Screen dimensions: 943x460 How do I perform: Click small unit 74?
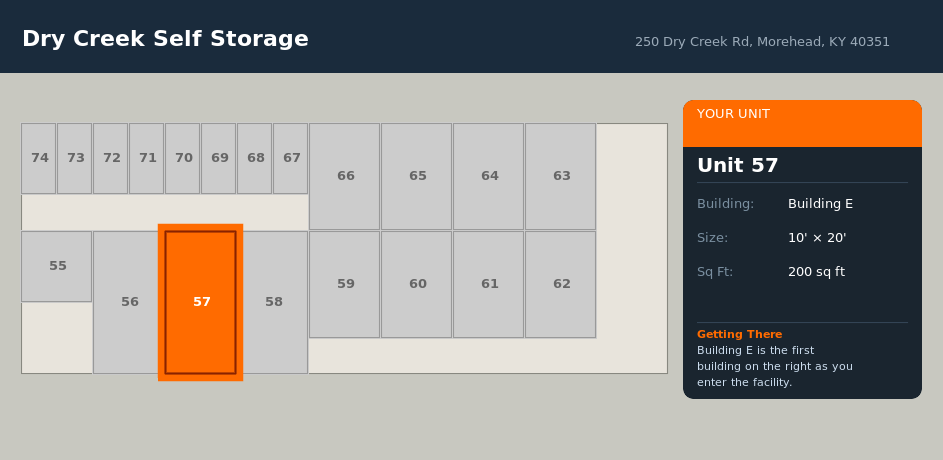coord(39,158)
